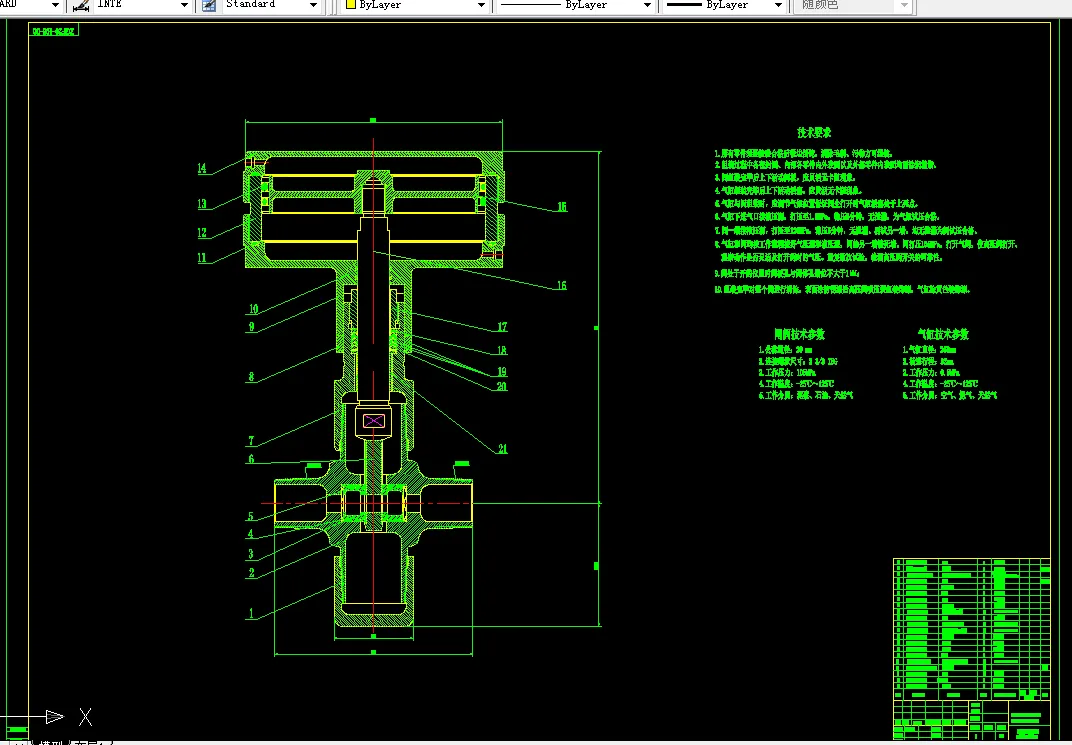The width and height of the screenshot is (1072, 745).
Task: Select part balloon number 8
Action: click(x=251, y=377)
